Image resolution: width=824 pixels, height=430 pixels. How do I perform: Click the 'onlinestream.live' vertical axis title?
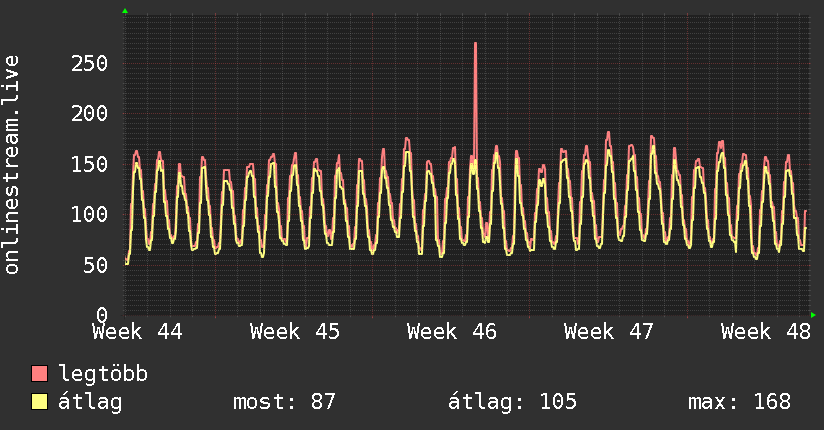(x=12, y=165)
